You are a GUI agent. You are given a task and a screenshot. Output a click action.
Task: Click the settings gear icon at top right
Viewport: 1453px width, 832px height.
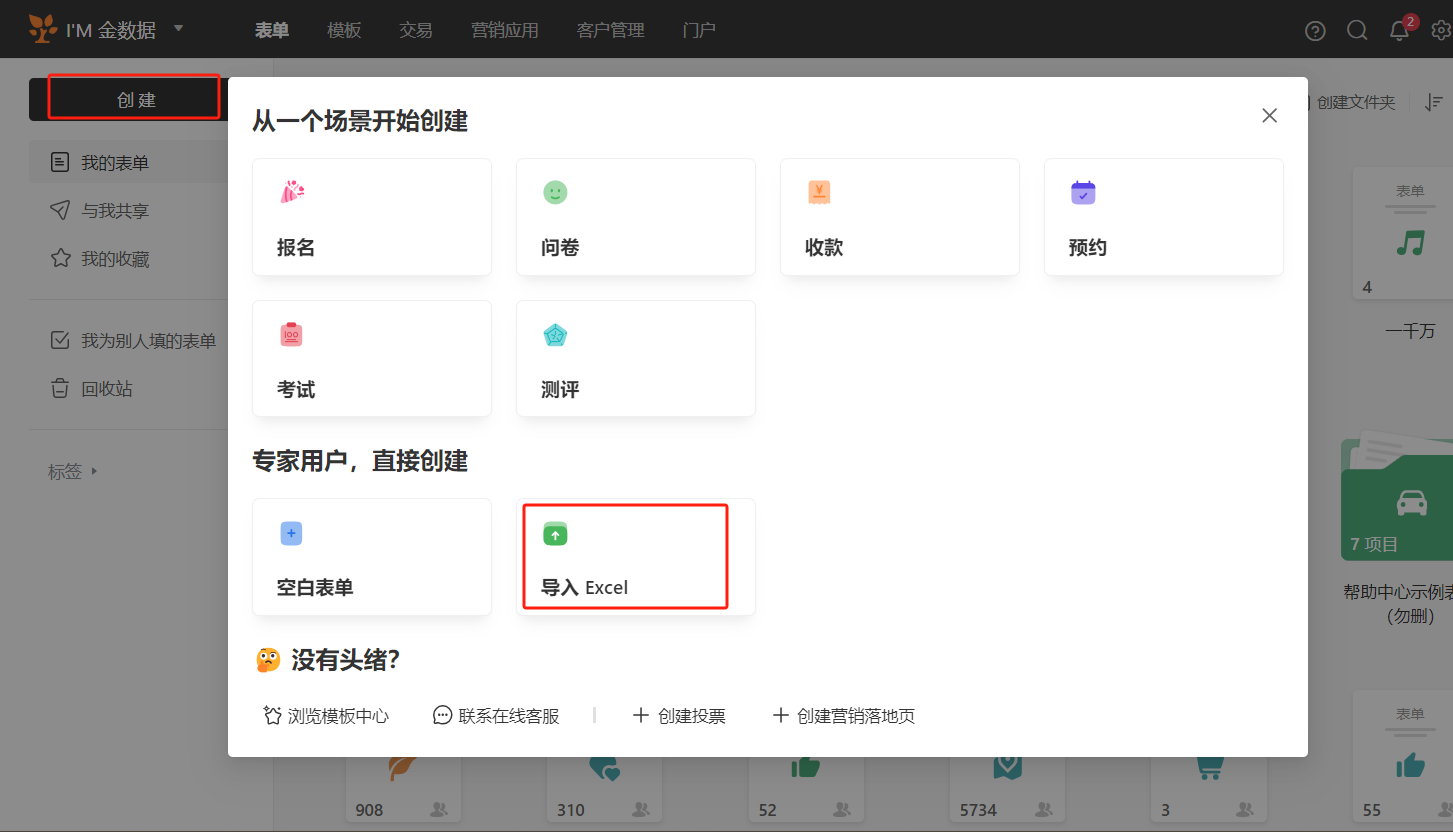pos(1442,31)
